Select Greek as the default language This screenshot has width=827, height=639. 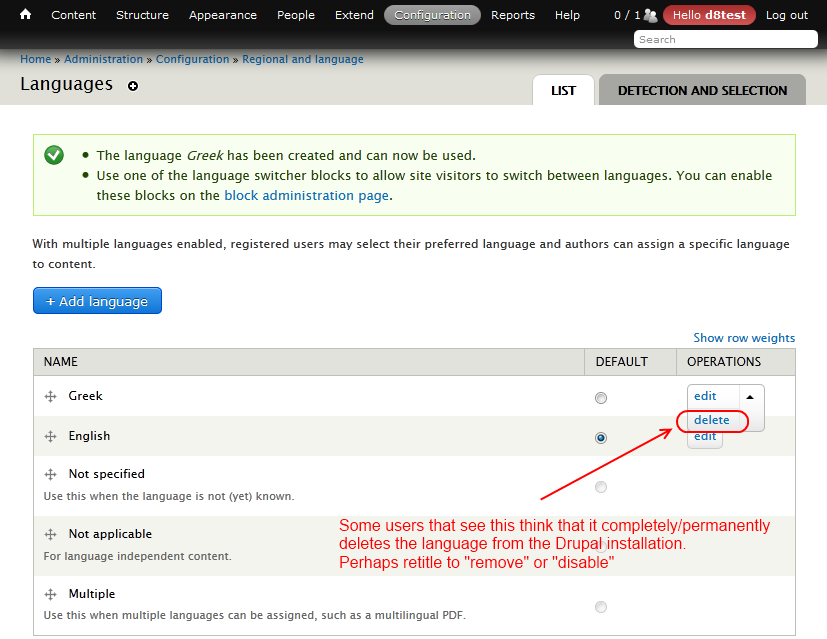(x=601, y=397)
